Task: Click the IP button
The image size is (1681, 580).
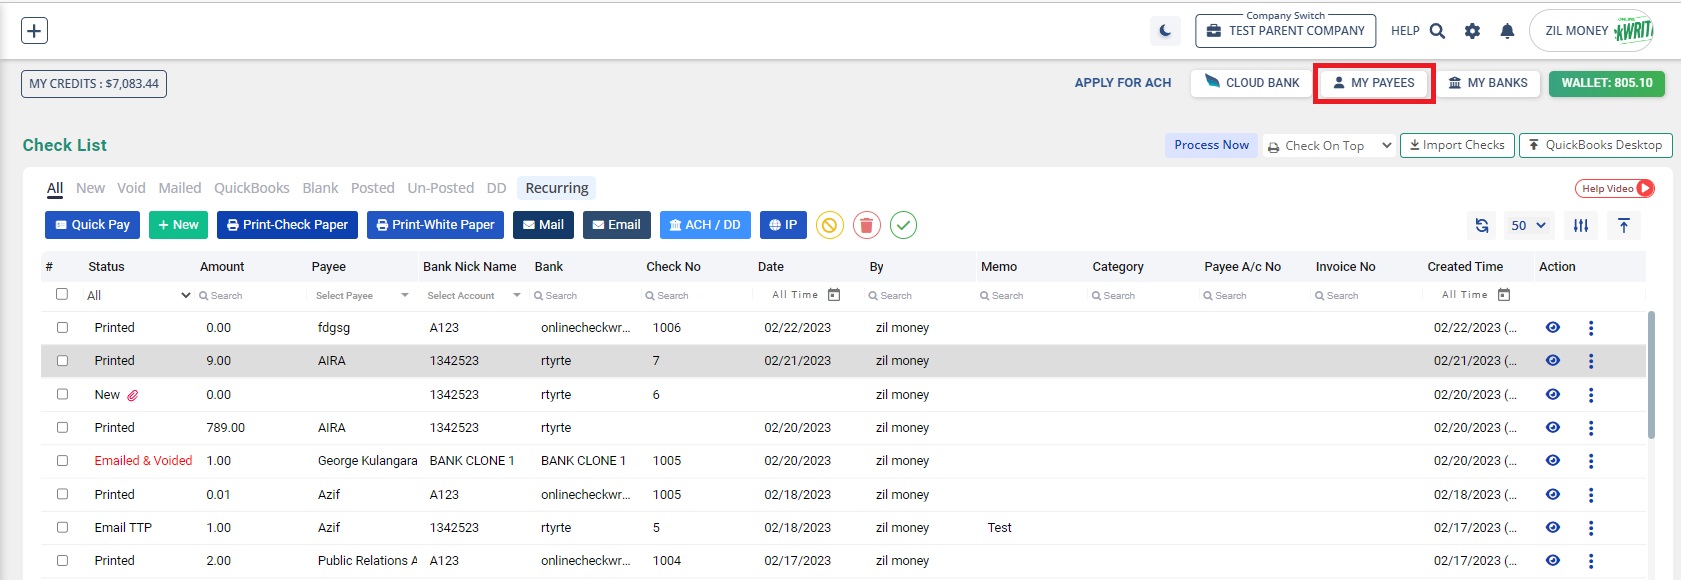Action: click(x=783, y=225)
